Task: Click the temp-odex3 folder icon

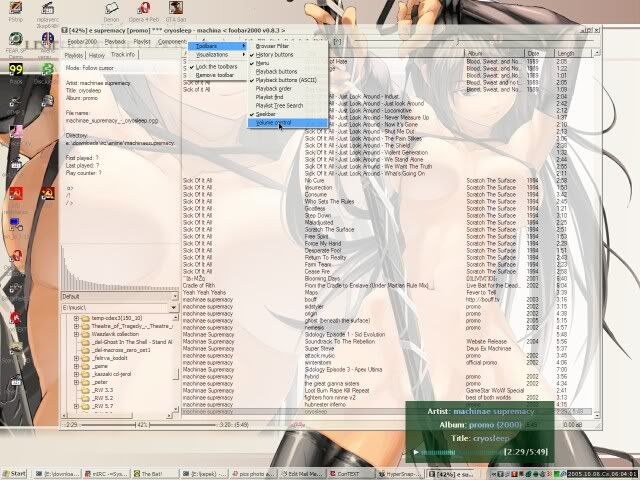Action: [85, 318]
